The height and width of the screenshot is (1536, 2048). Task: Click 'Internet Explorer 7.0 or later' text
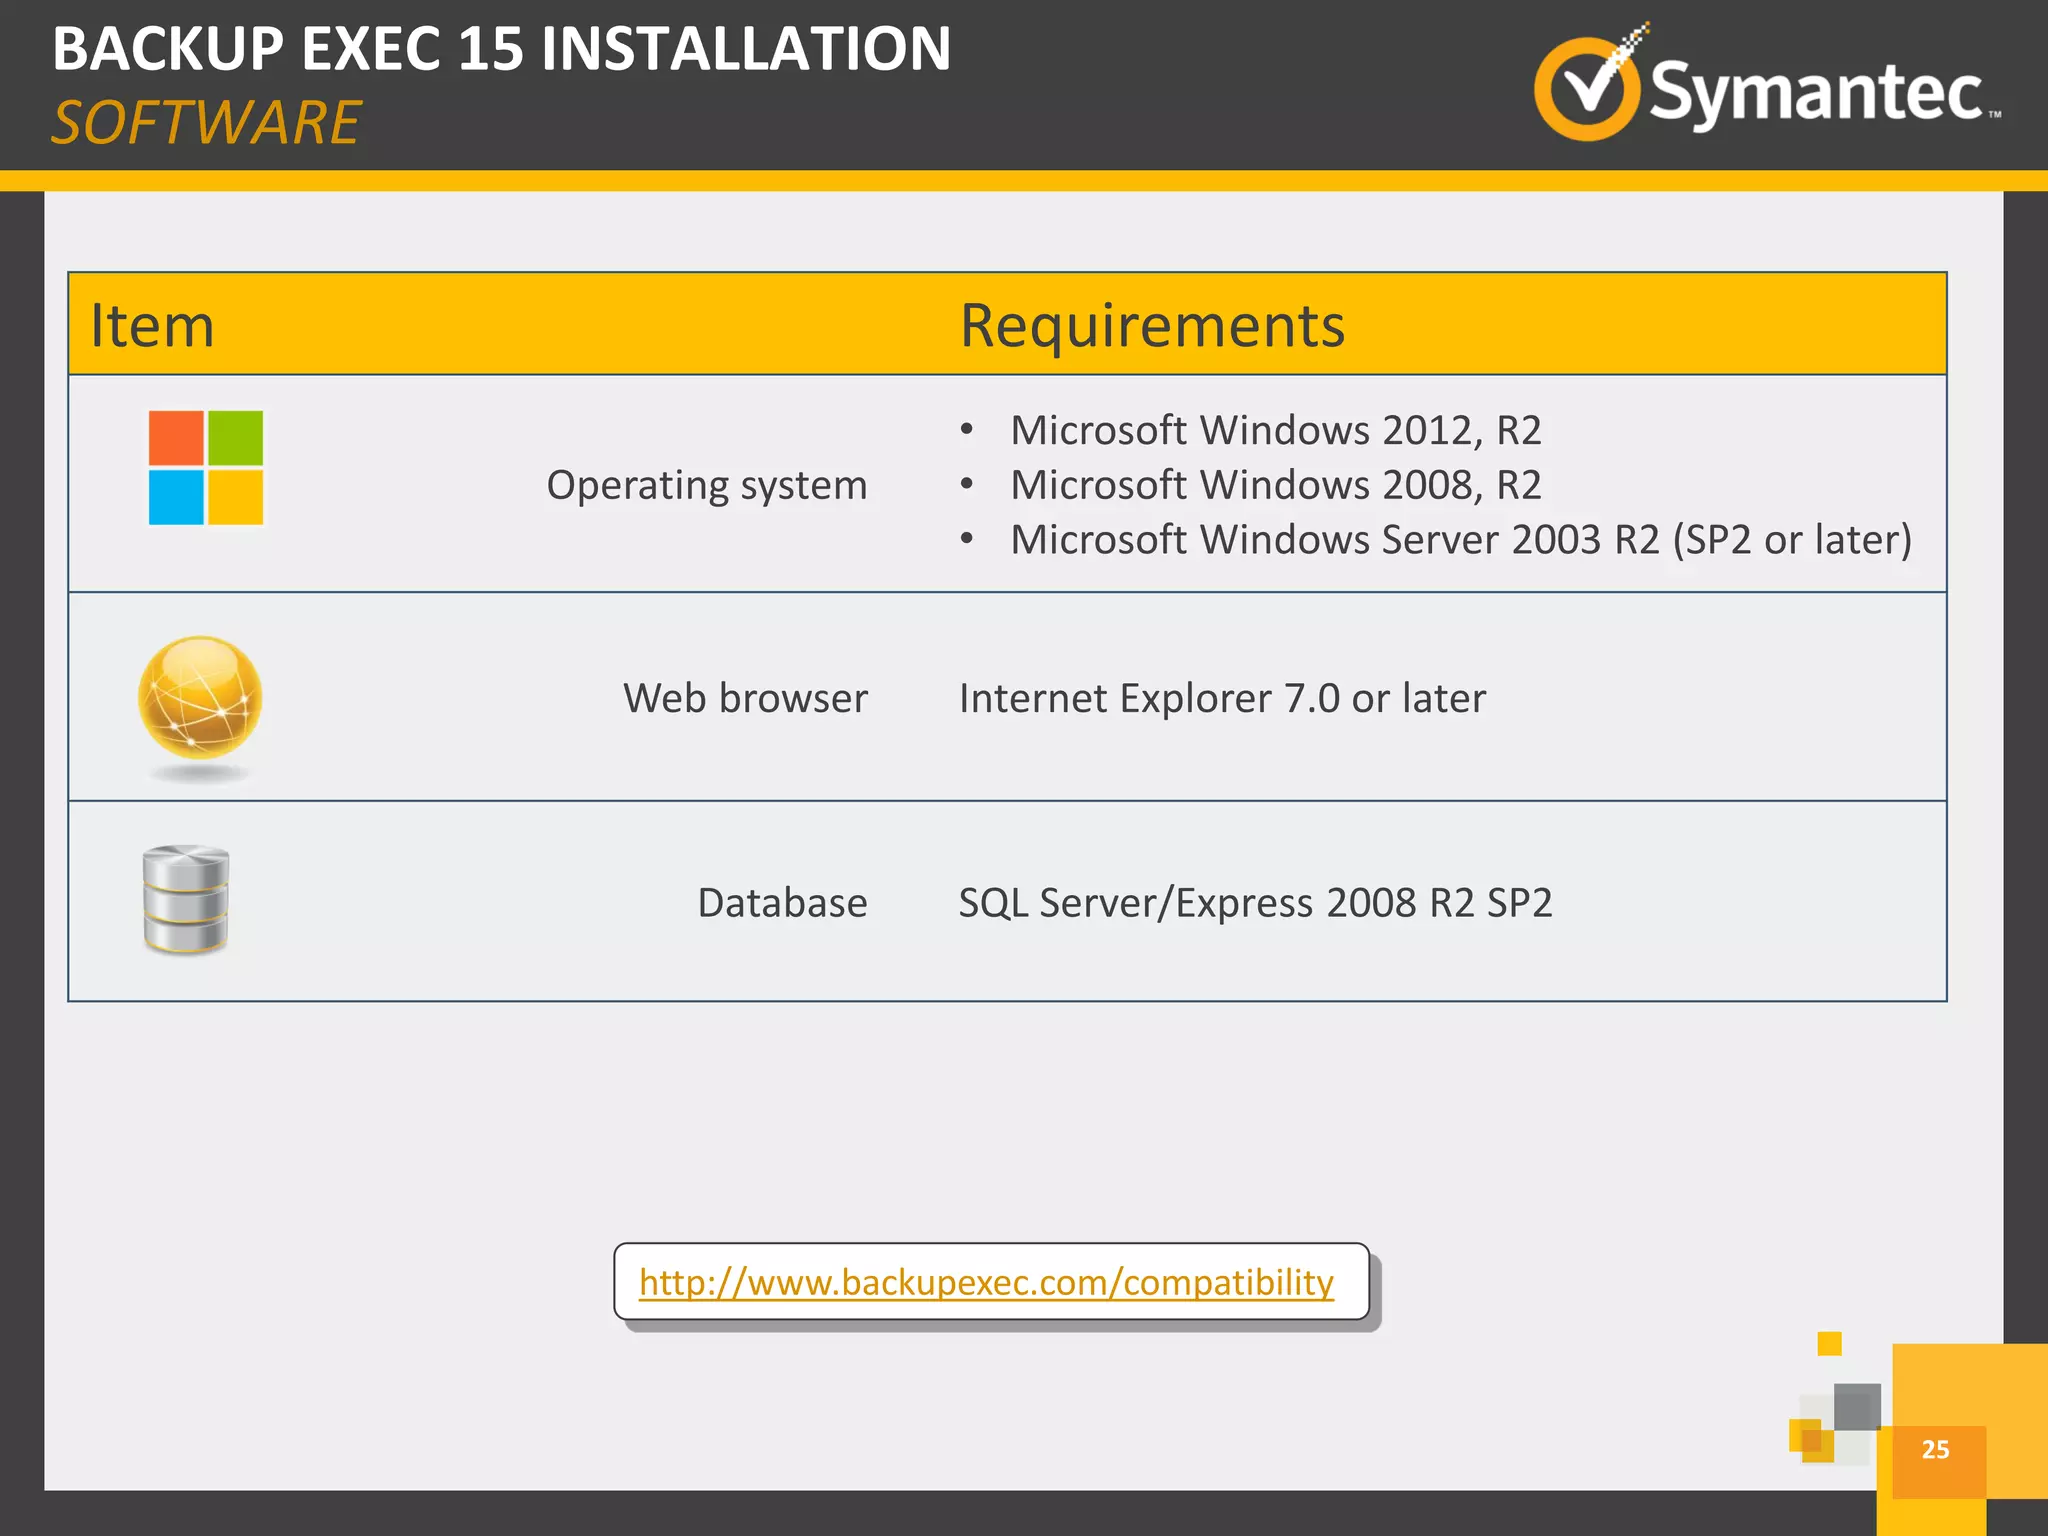[x=1222, y=698]
